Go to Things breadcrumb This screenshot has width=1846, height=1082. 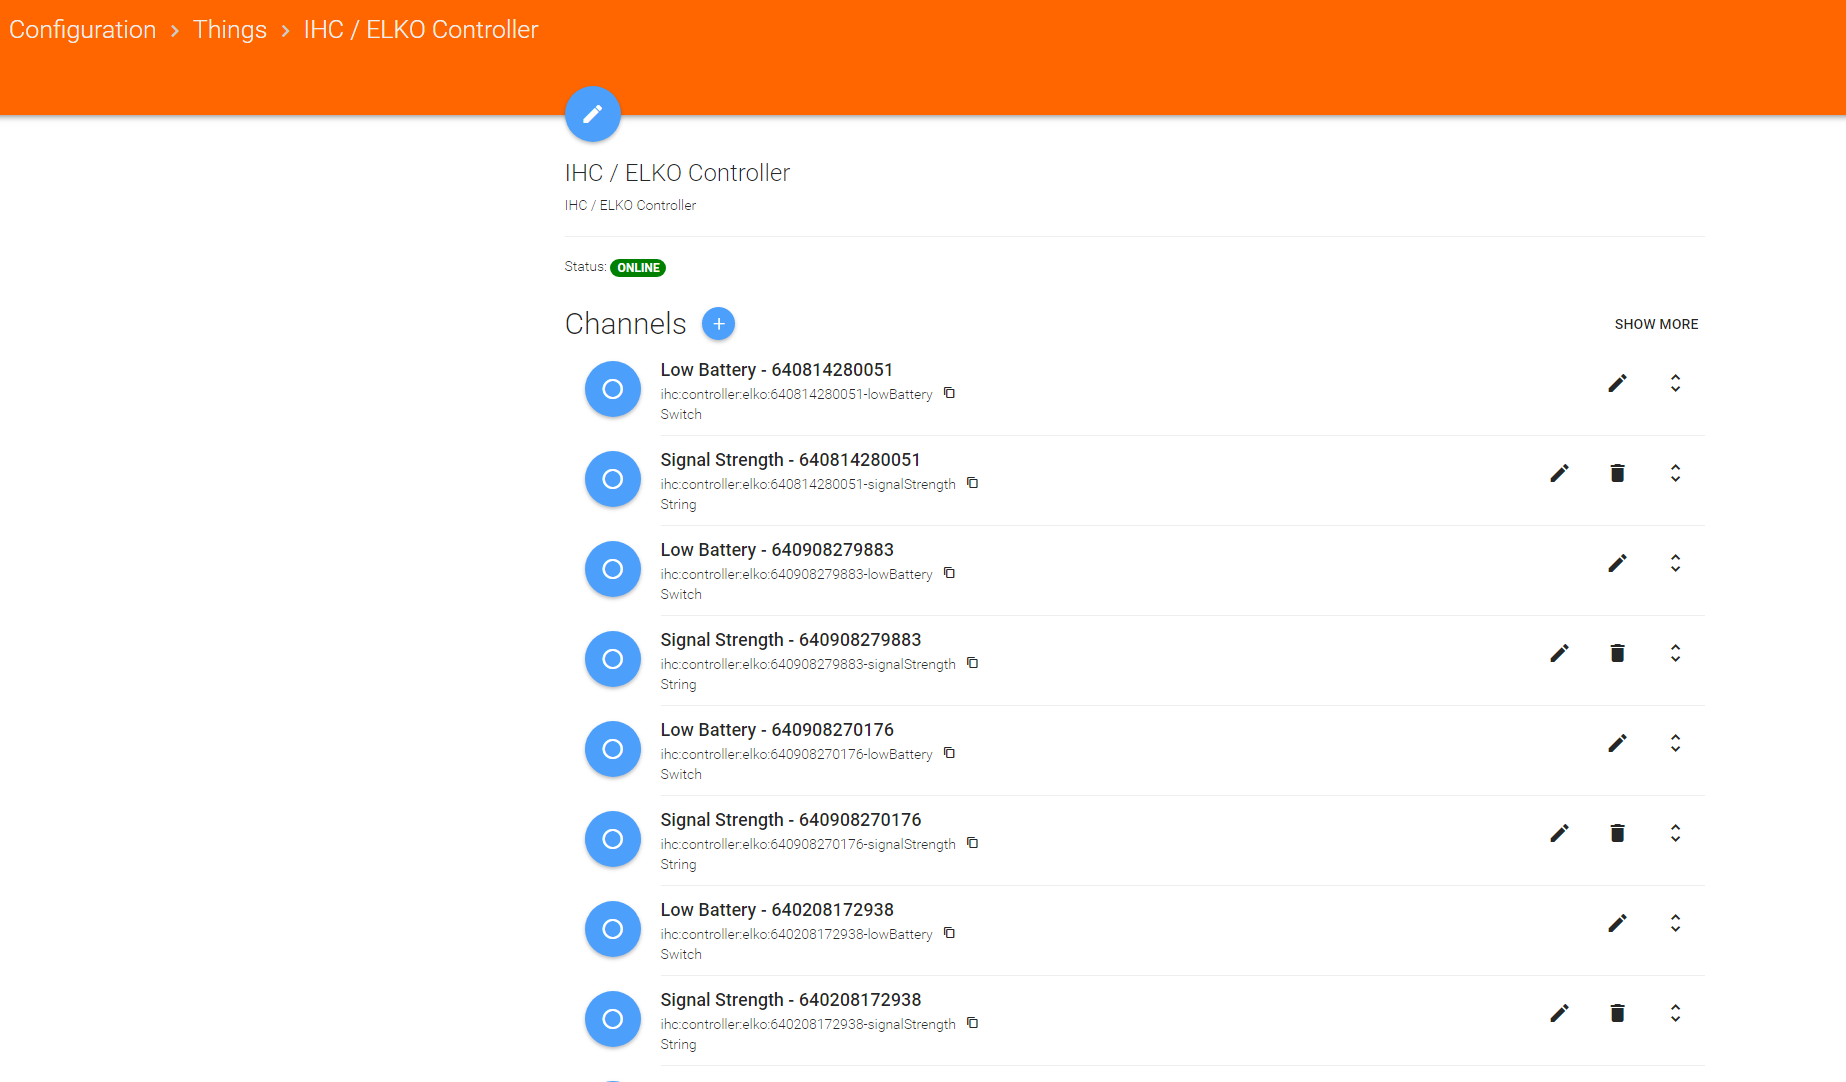[x=230, y=30]
